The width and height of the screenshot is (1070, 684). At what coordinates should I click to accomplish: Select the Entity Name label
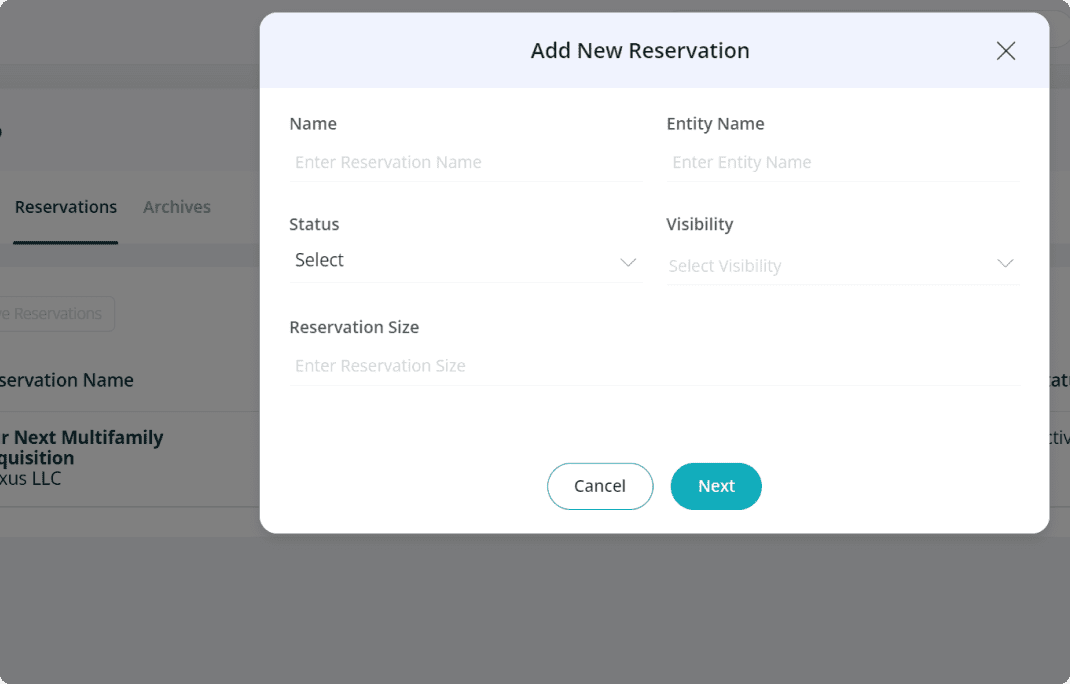tap(715, 124)
